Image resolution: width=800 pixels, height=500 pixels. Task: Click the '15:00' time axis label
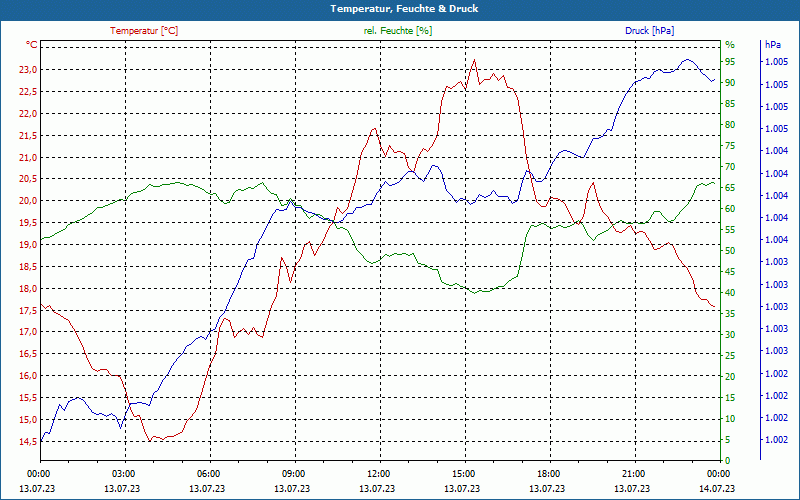point(463,474)
